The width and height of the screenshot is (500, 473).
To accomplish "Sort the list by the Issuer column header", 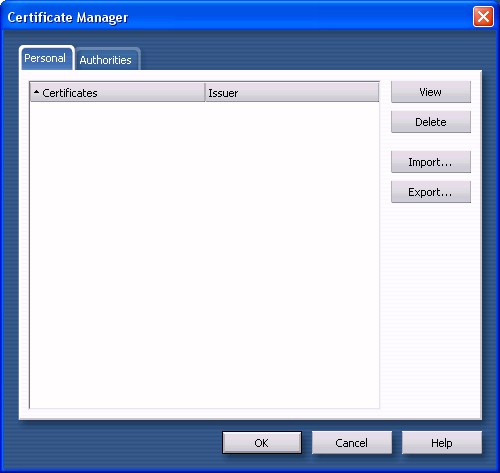I will point(292,92).
